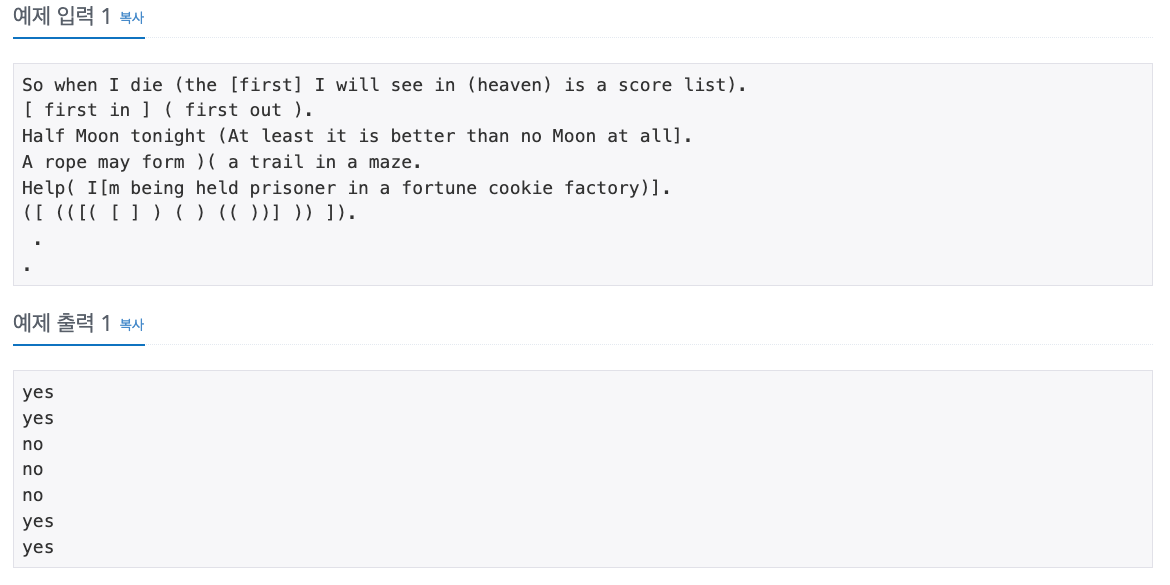Click the 예제 출력 1 heading text
This screenshot has height=585, width=1170.
coord(62,323)
